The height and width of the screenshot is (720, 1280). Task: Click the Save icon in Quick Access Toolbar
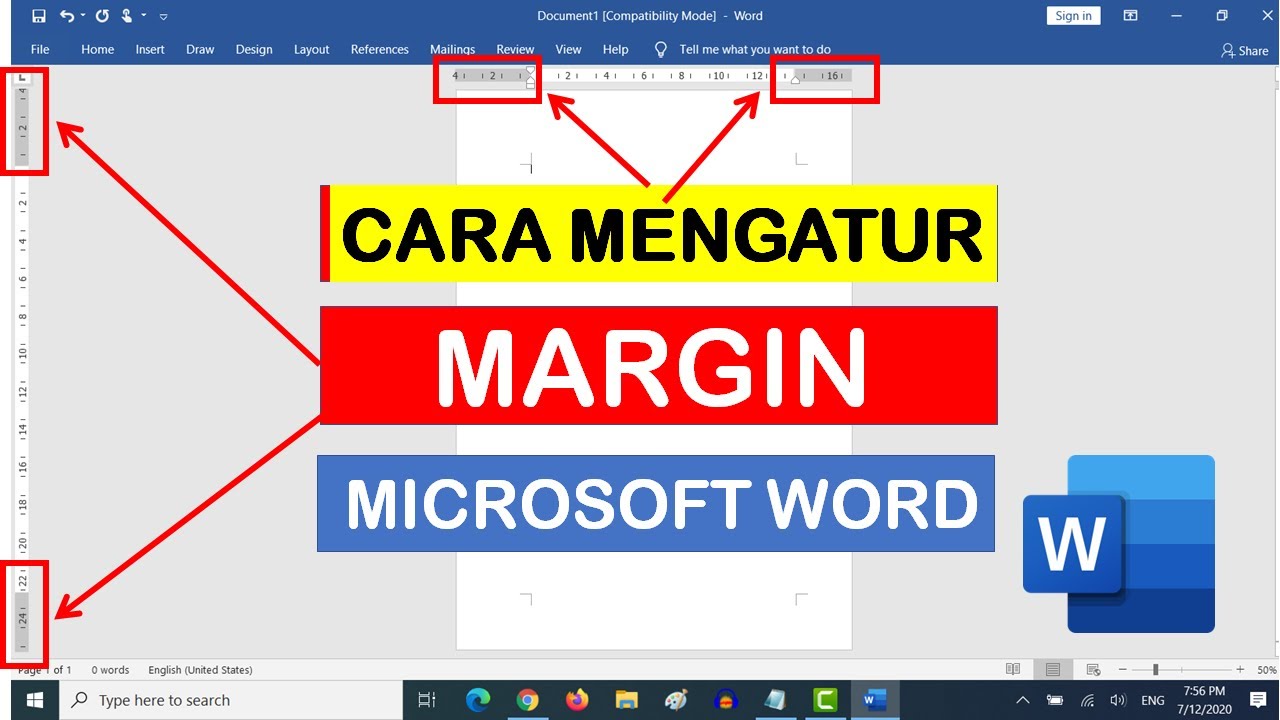point(39,16)
